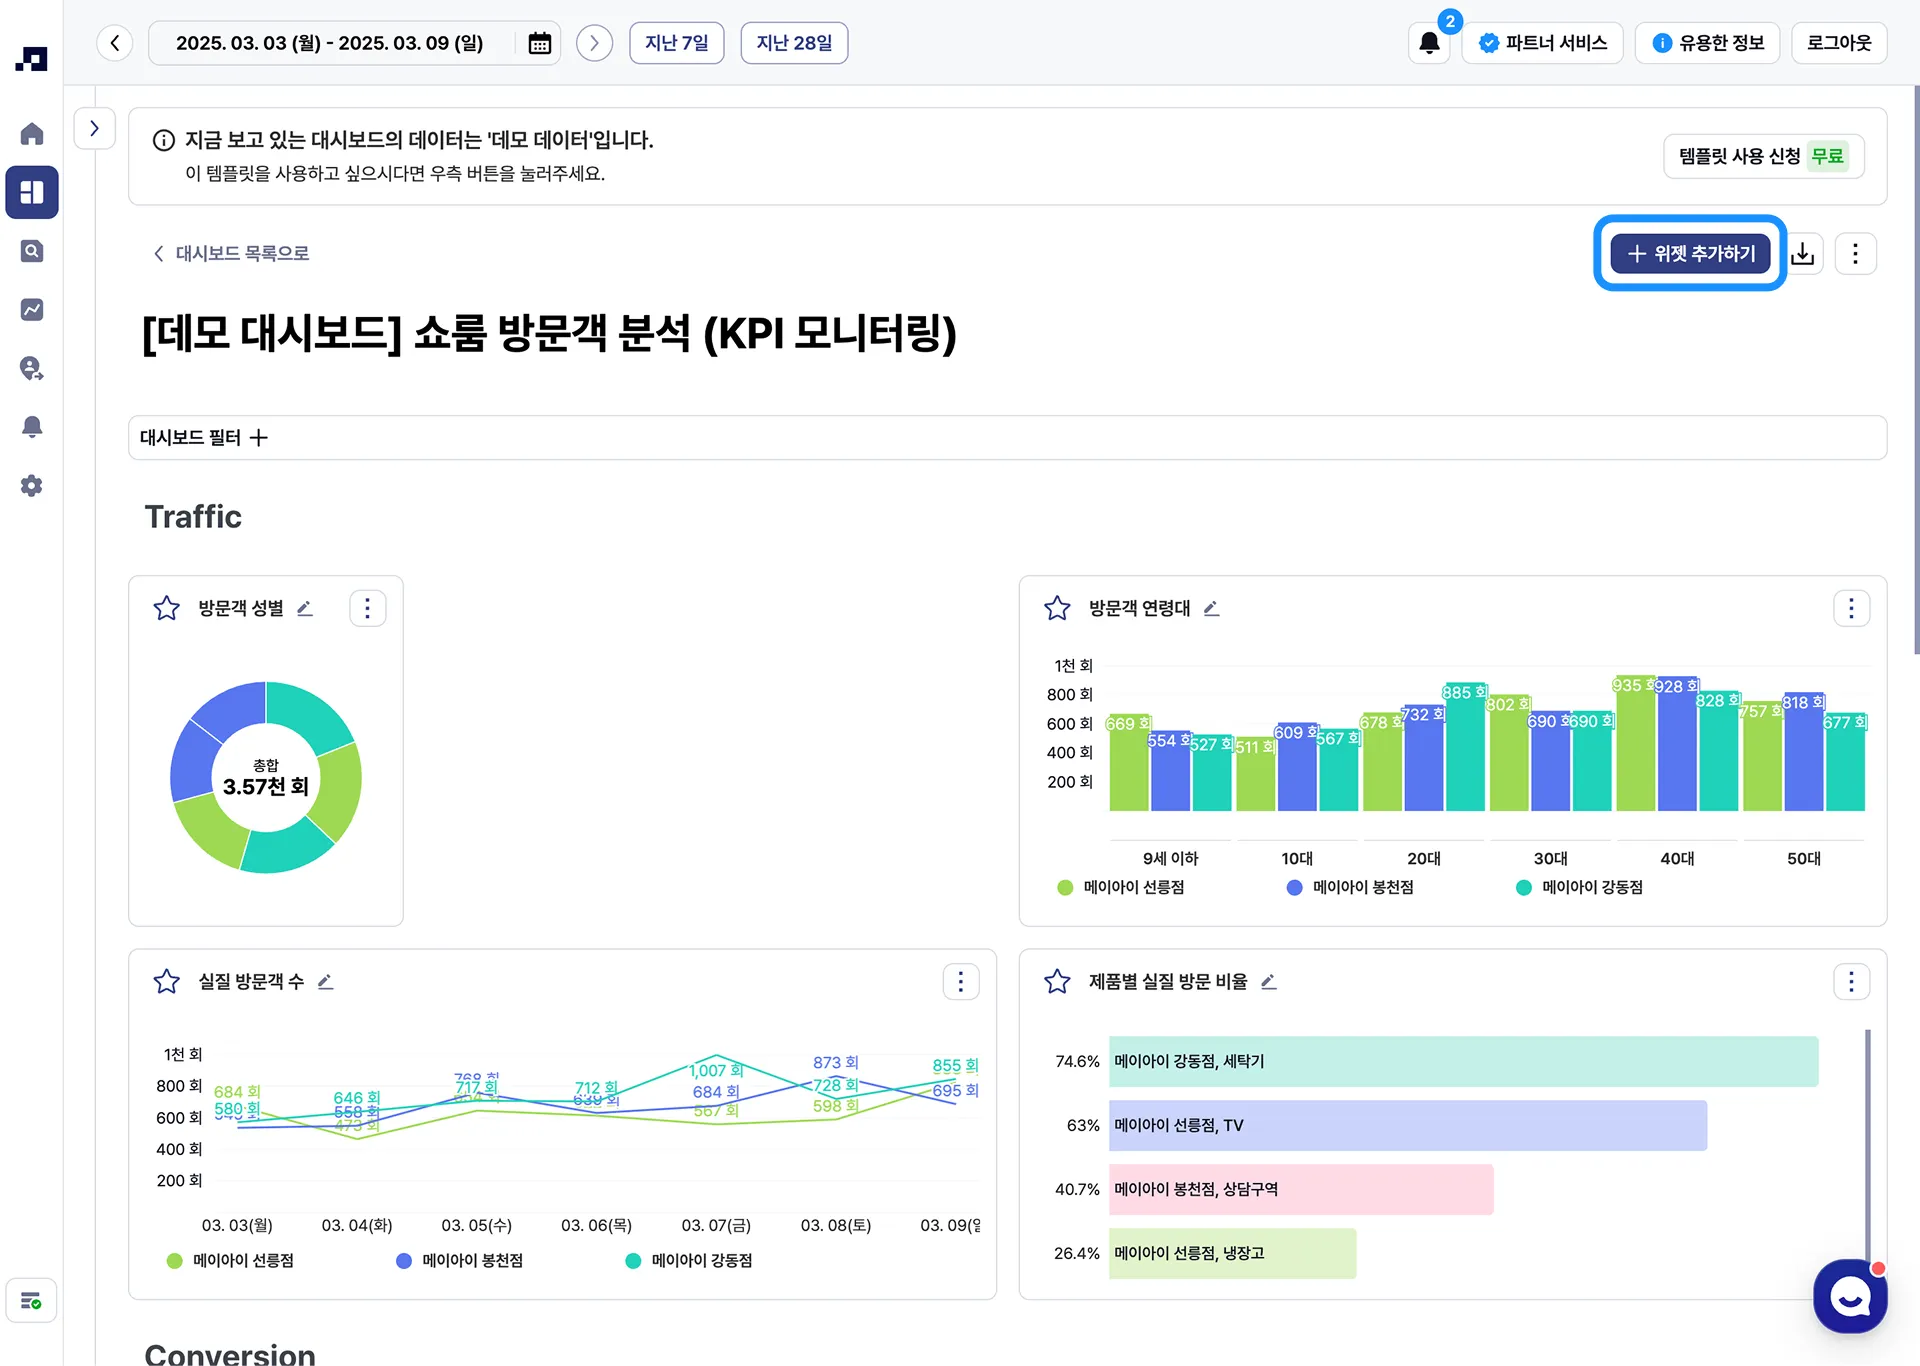The height and width of the screenshot is (1366, 1920).
Task: Open the chat support bubble
Action: pos(1849,1296)
